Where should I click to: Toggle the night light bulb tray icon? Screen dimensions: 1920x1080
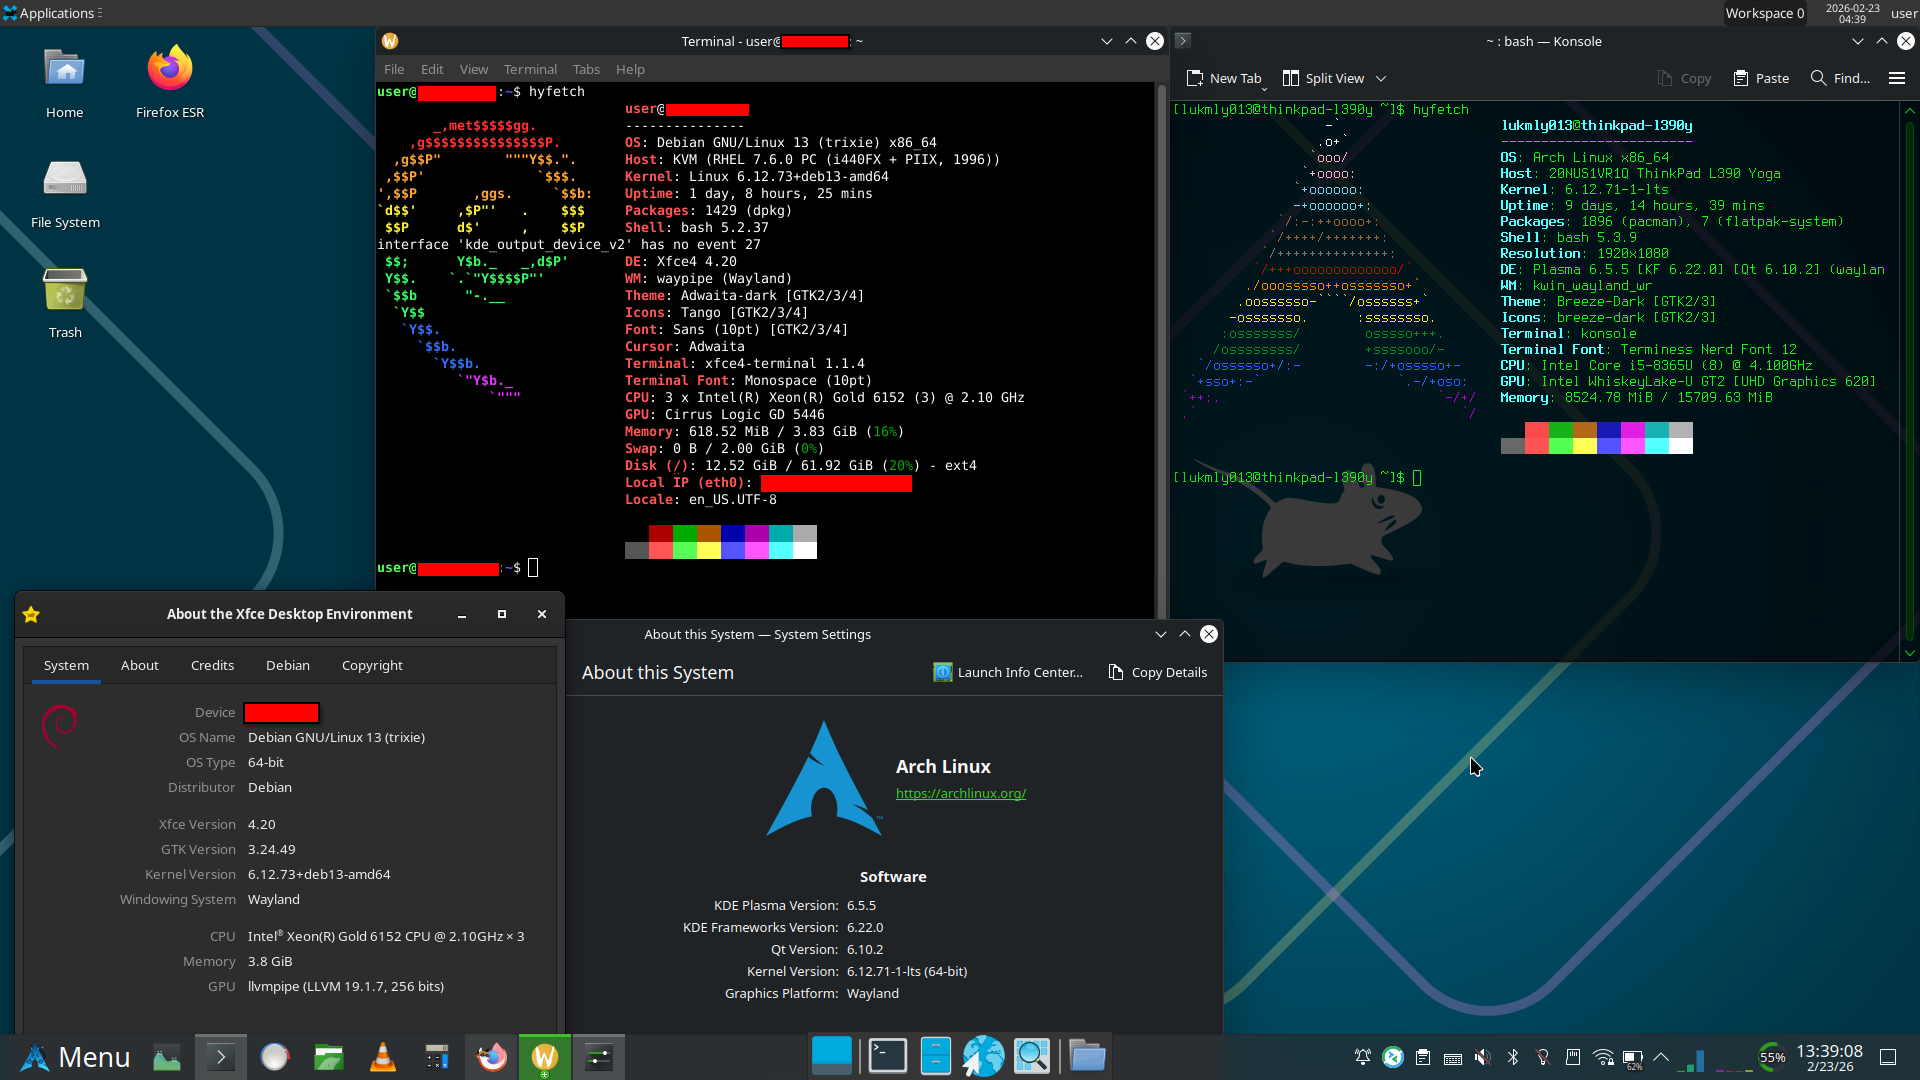[x=1543, y=1057]
